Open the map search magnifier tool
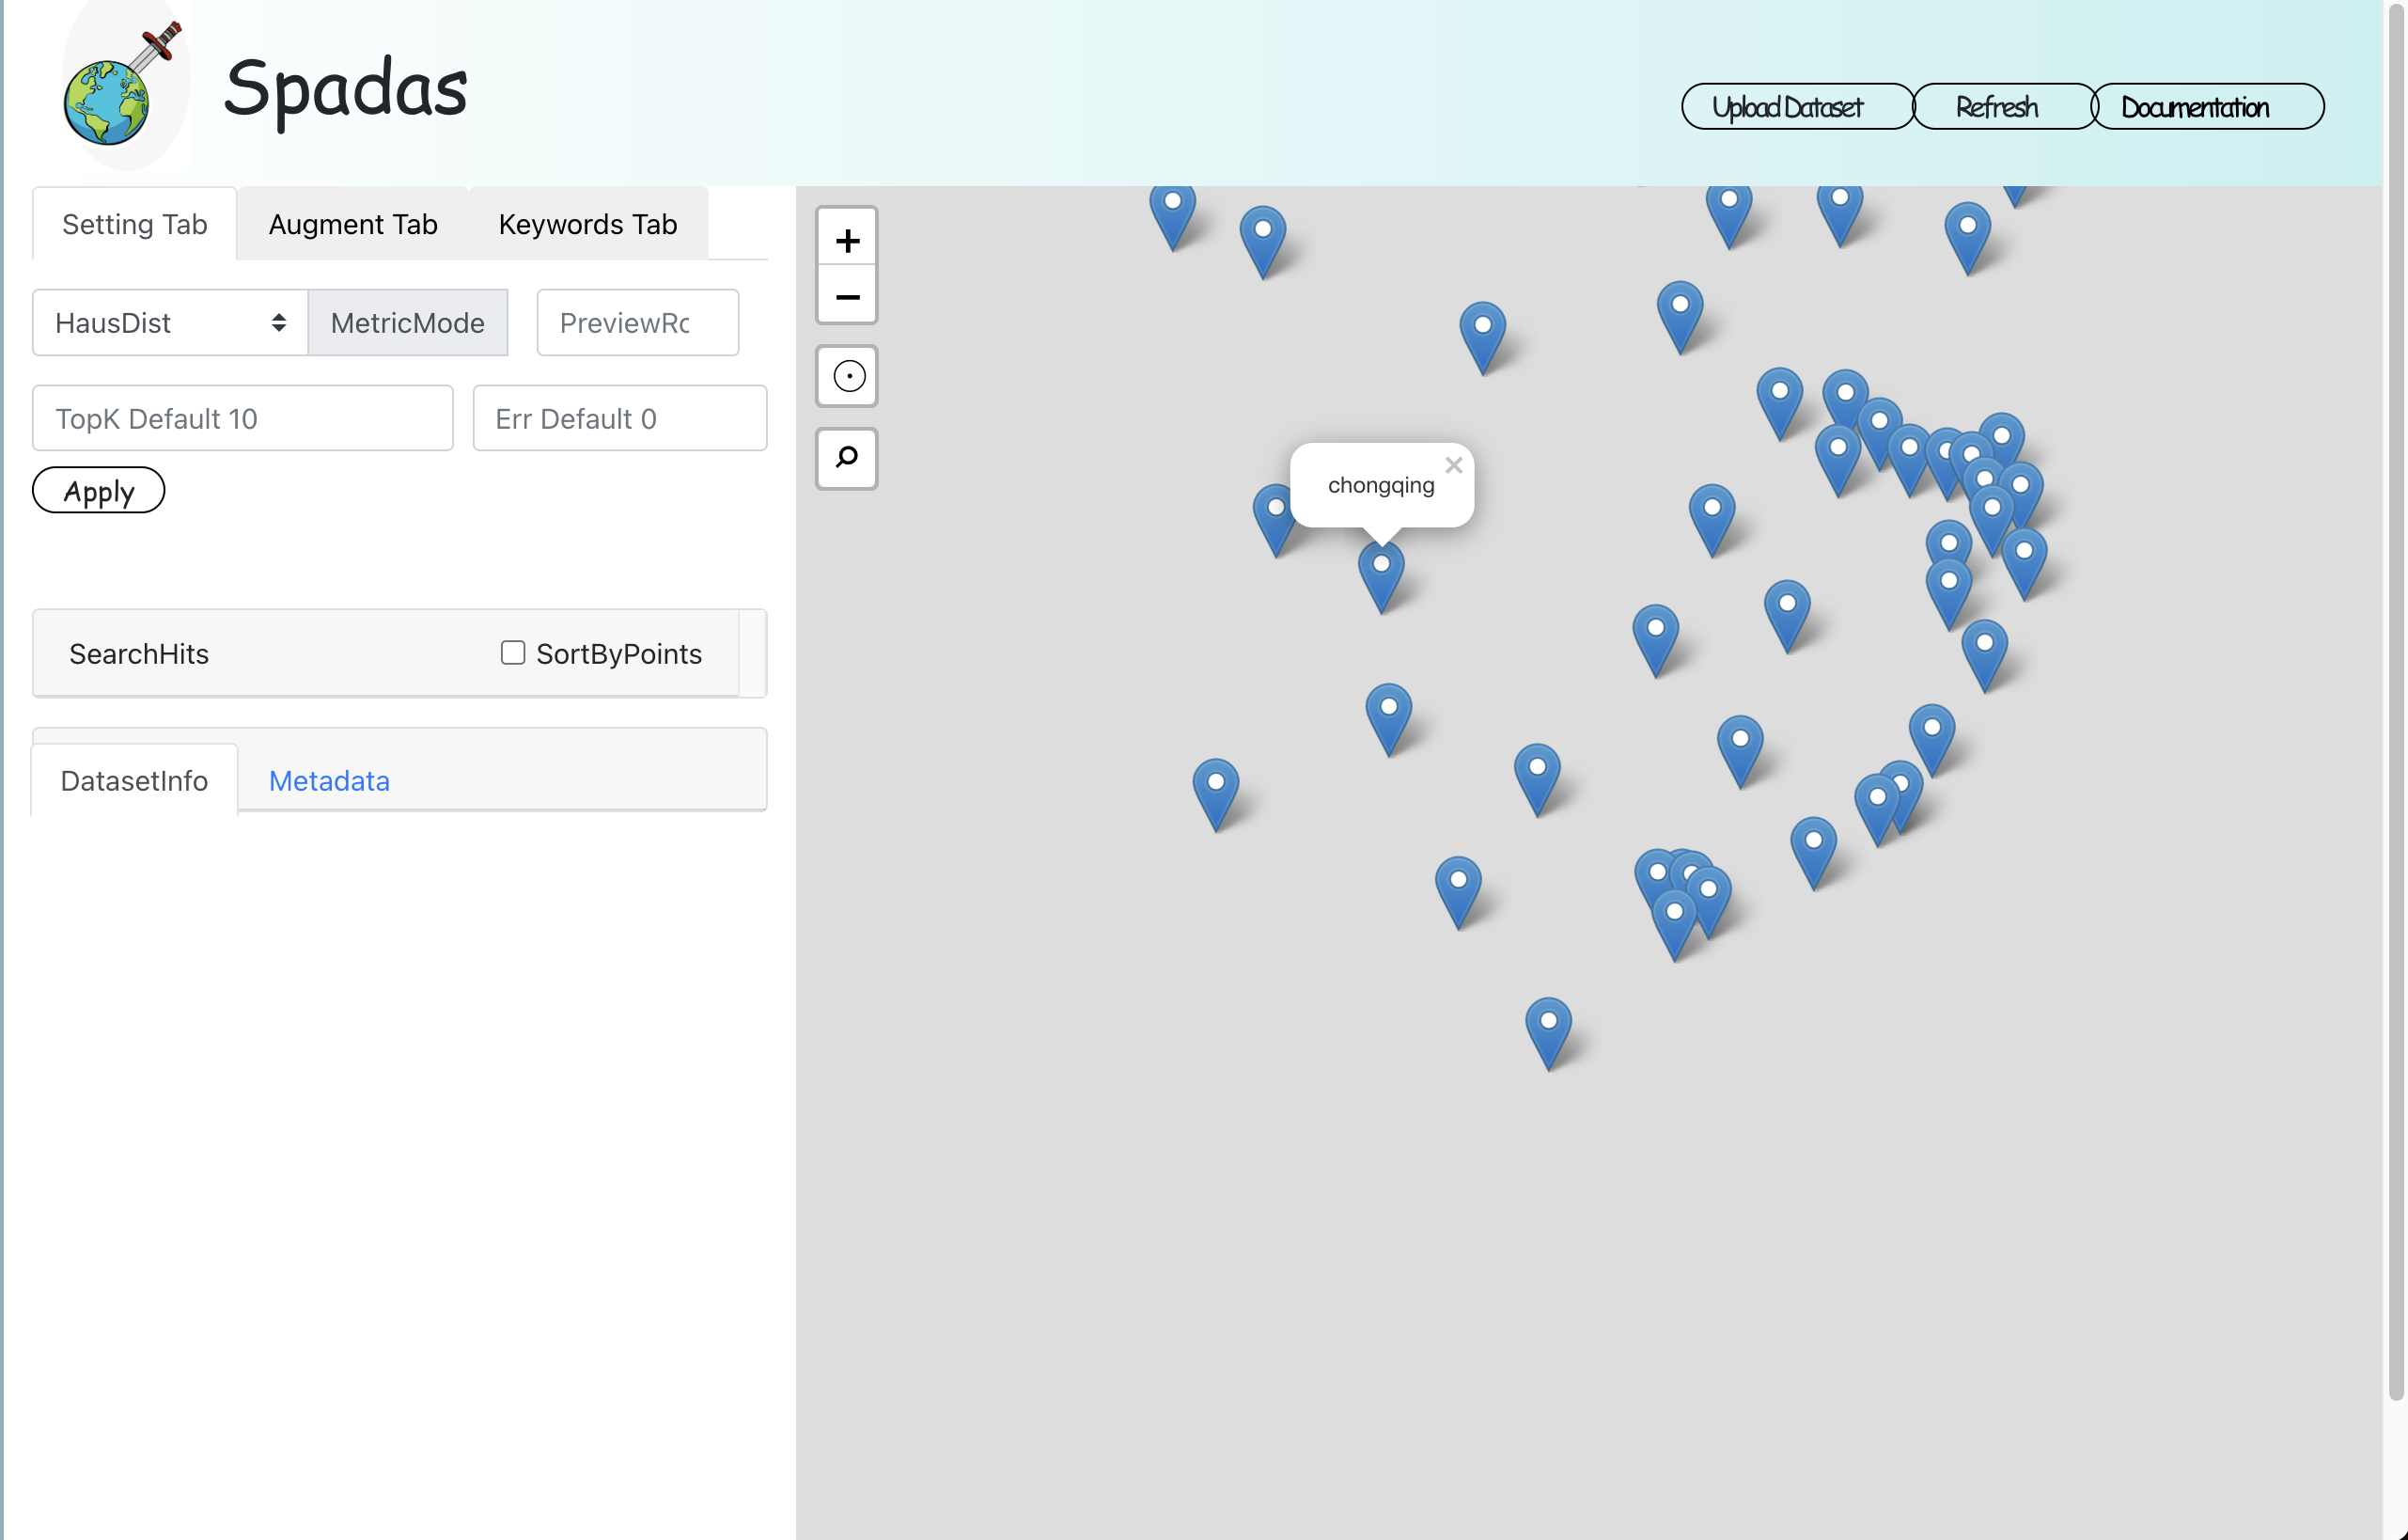Image resolution: width=2408 pixels, height=1540 pixels. tap(847, 458)
